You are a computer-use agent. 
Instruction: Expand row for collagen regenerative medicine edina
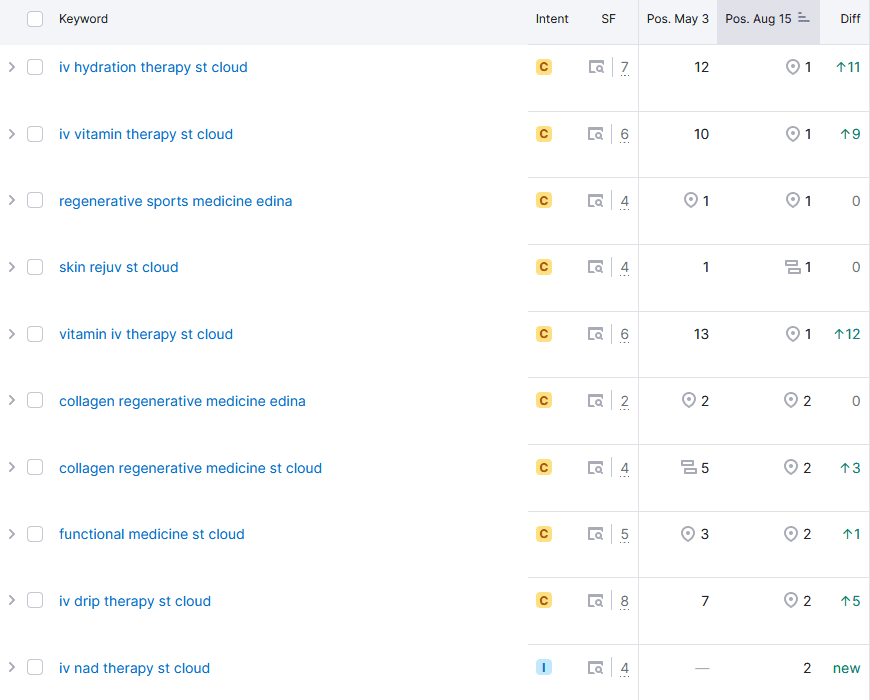[12, 400]
